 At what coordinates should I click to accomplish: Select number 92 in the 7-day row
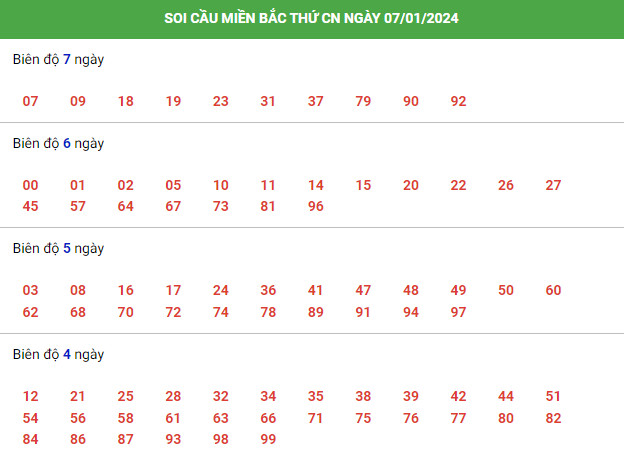coord(458,101)
